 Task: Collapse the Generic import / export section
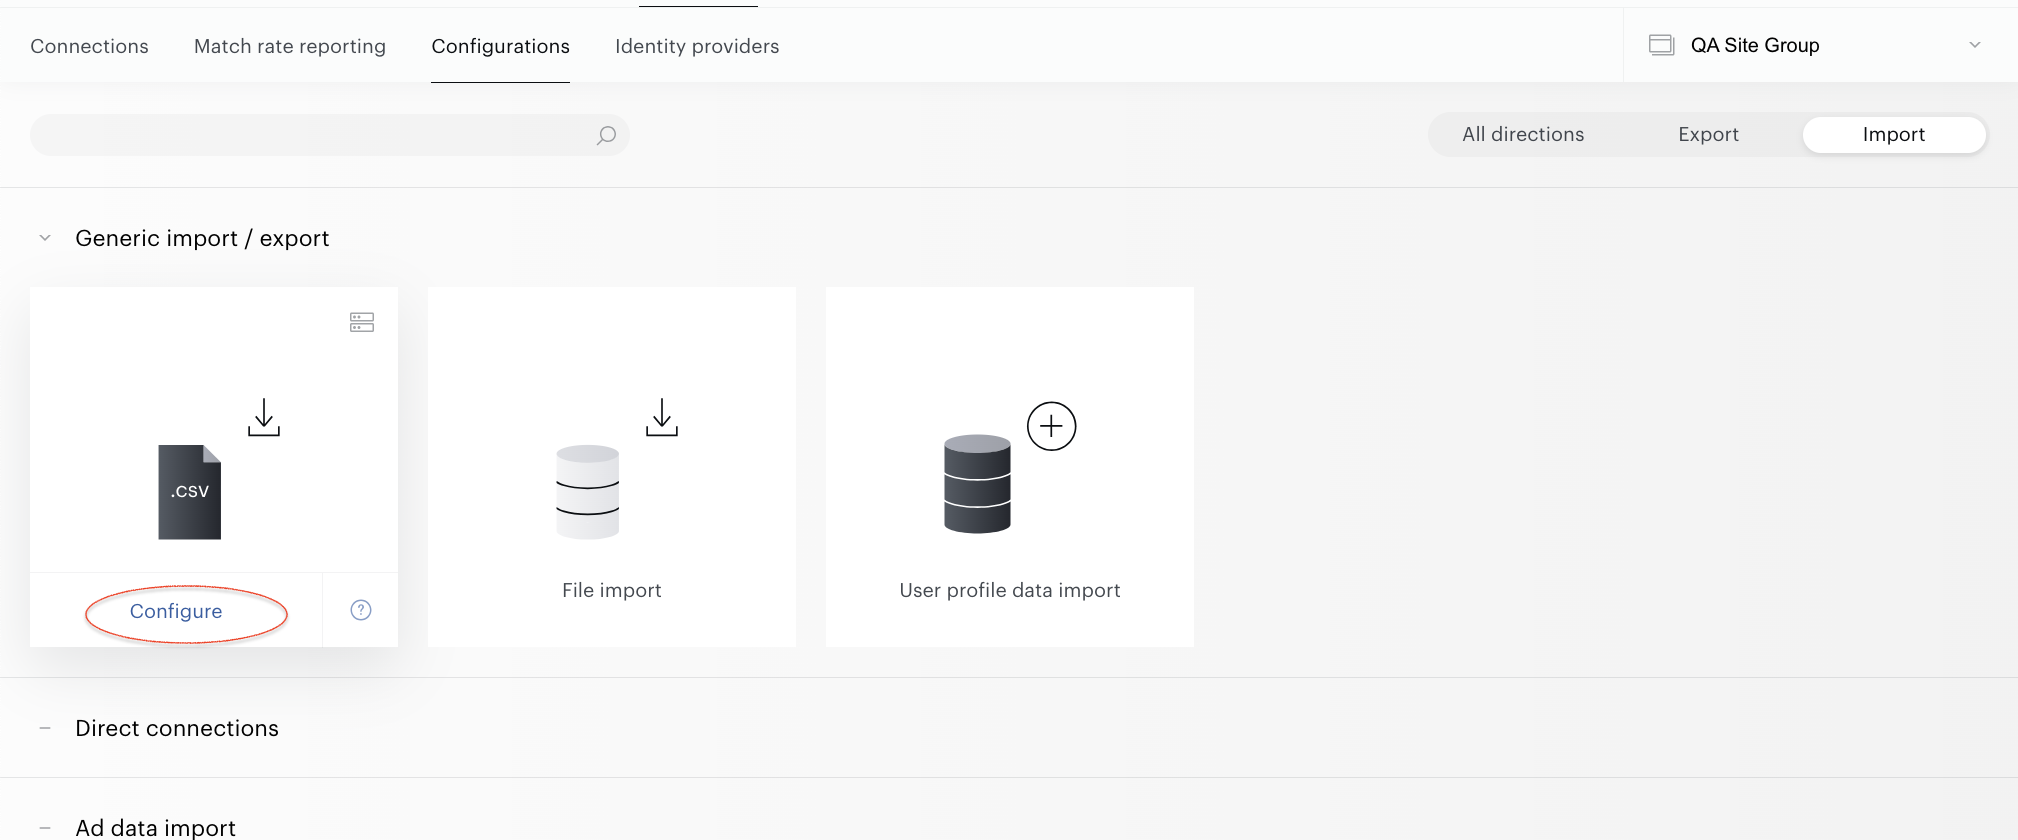pos(45,238)
